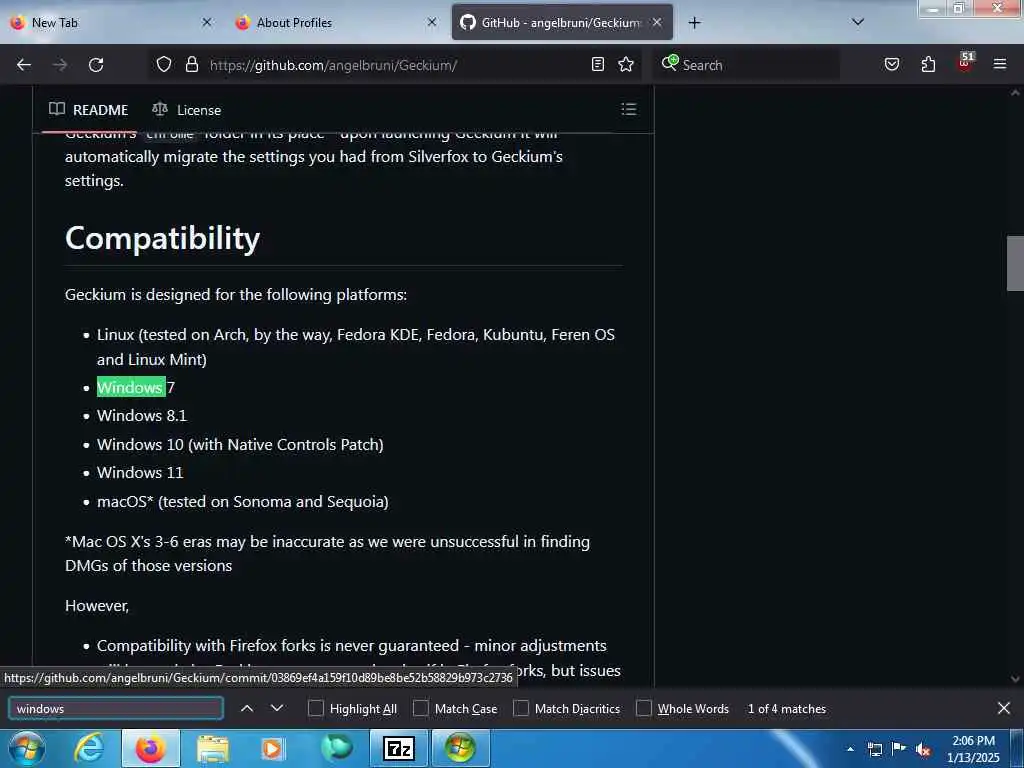
Task: Click the Windows 8.1 list item
Action: (x=142, y=415)
